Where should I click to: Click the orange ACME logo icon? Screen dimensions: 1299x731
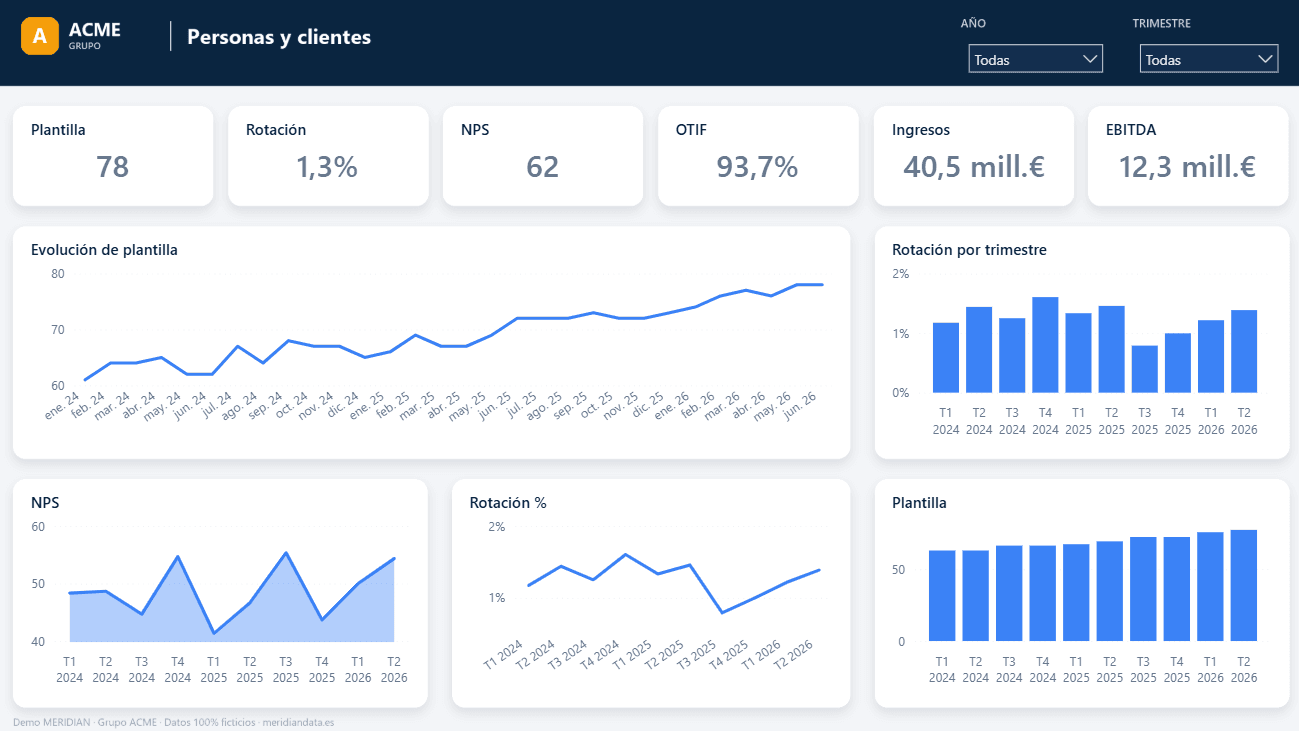click(x=40, y=36)
